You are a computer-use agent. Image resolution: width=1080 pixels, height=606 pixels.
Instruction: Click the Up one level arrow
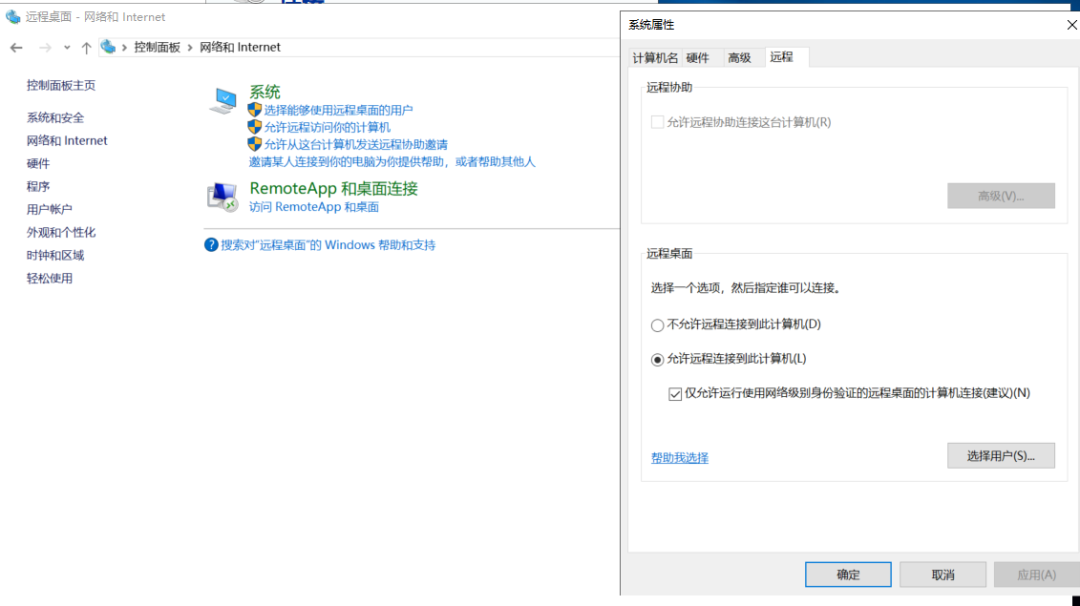[x=86, y=48]
